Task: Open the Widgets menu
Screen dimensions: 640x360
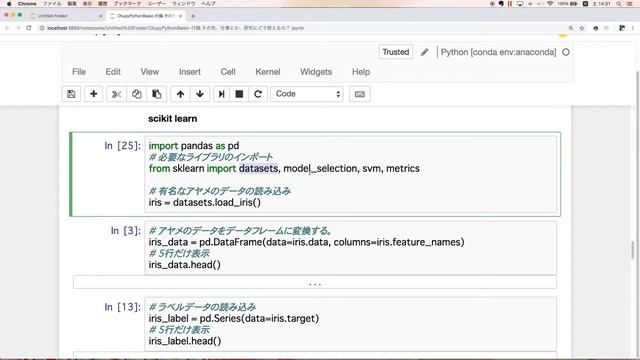Action: (x=316, y=72)
